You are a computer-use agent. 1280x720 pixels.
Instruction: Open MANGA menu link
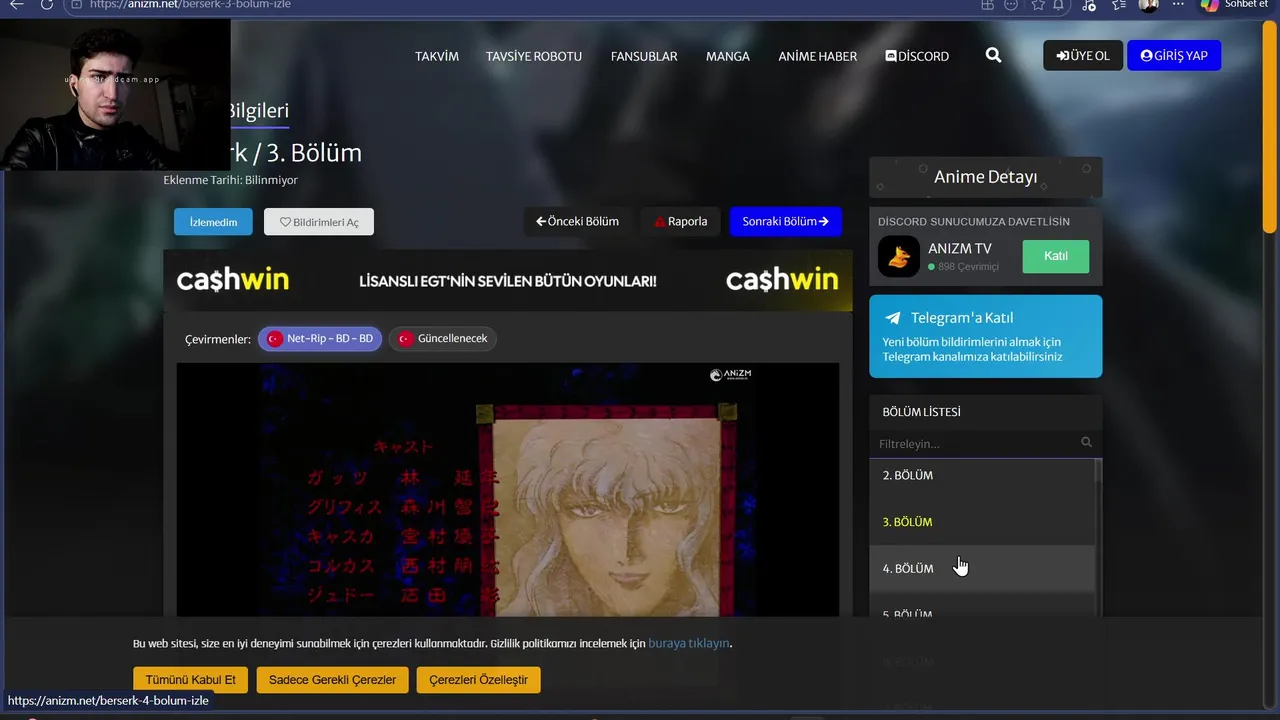pos(728,56)
